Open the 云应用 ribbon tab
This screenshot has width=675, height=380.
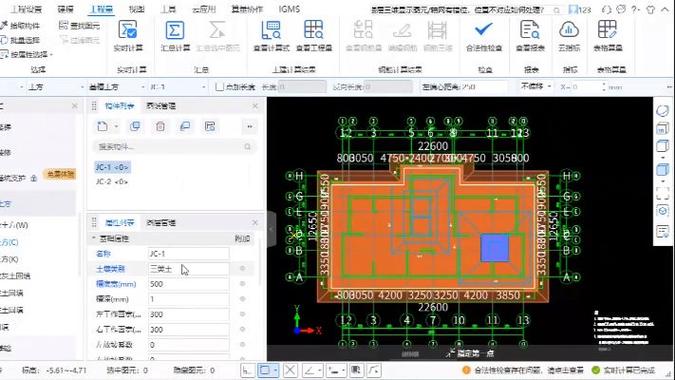pos(204,9)
